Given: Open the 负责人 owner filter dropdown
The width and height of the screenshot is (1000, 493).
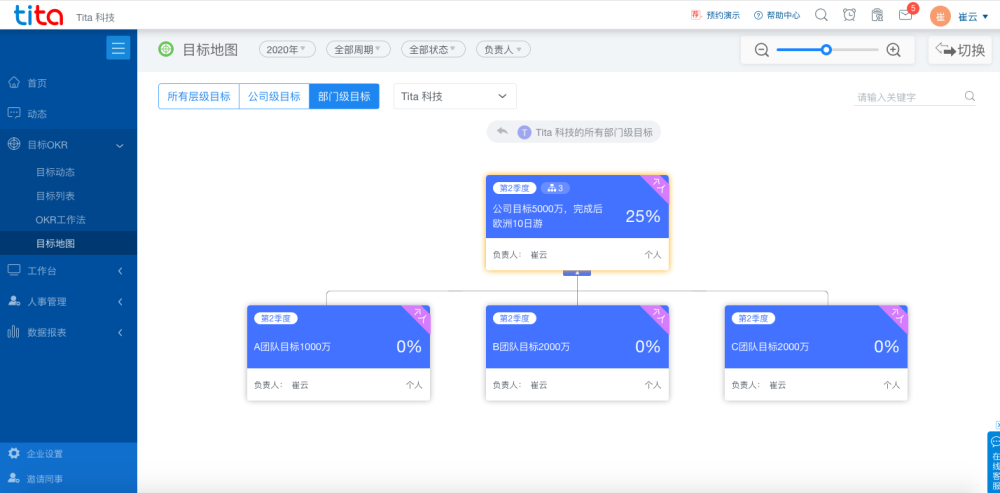Looking at the screenshot, I should [503, 49].
